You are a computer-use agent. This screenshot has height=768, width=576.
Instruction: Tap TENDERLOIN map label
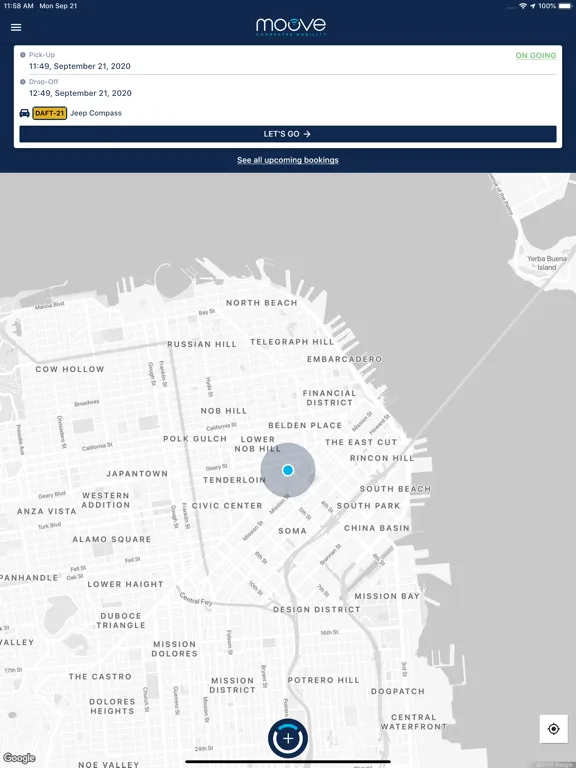(235, 480)
